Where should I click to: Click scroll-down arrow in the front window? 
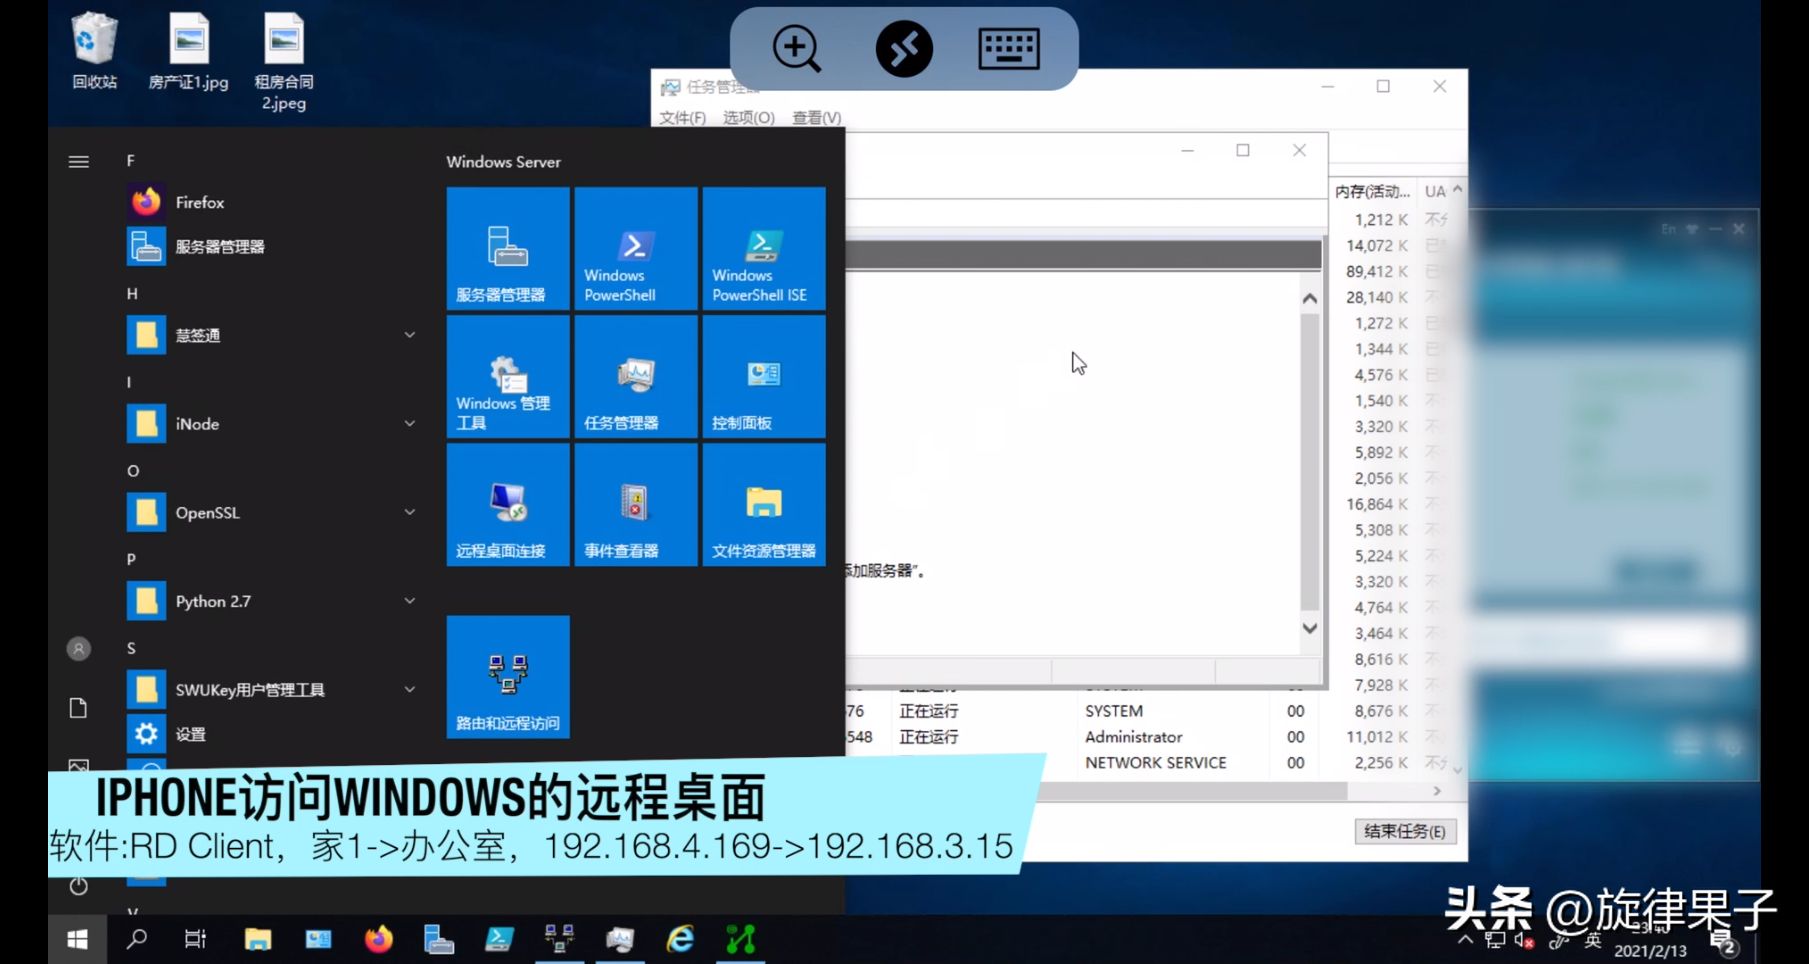click(x=1309, y=628)
